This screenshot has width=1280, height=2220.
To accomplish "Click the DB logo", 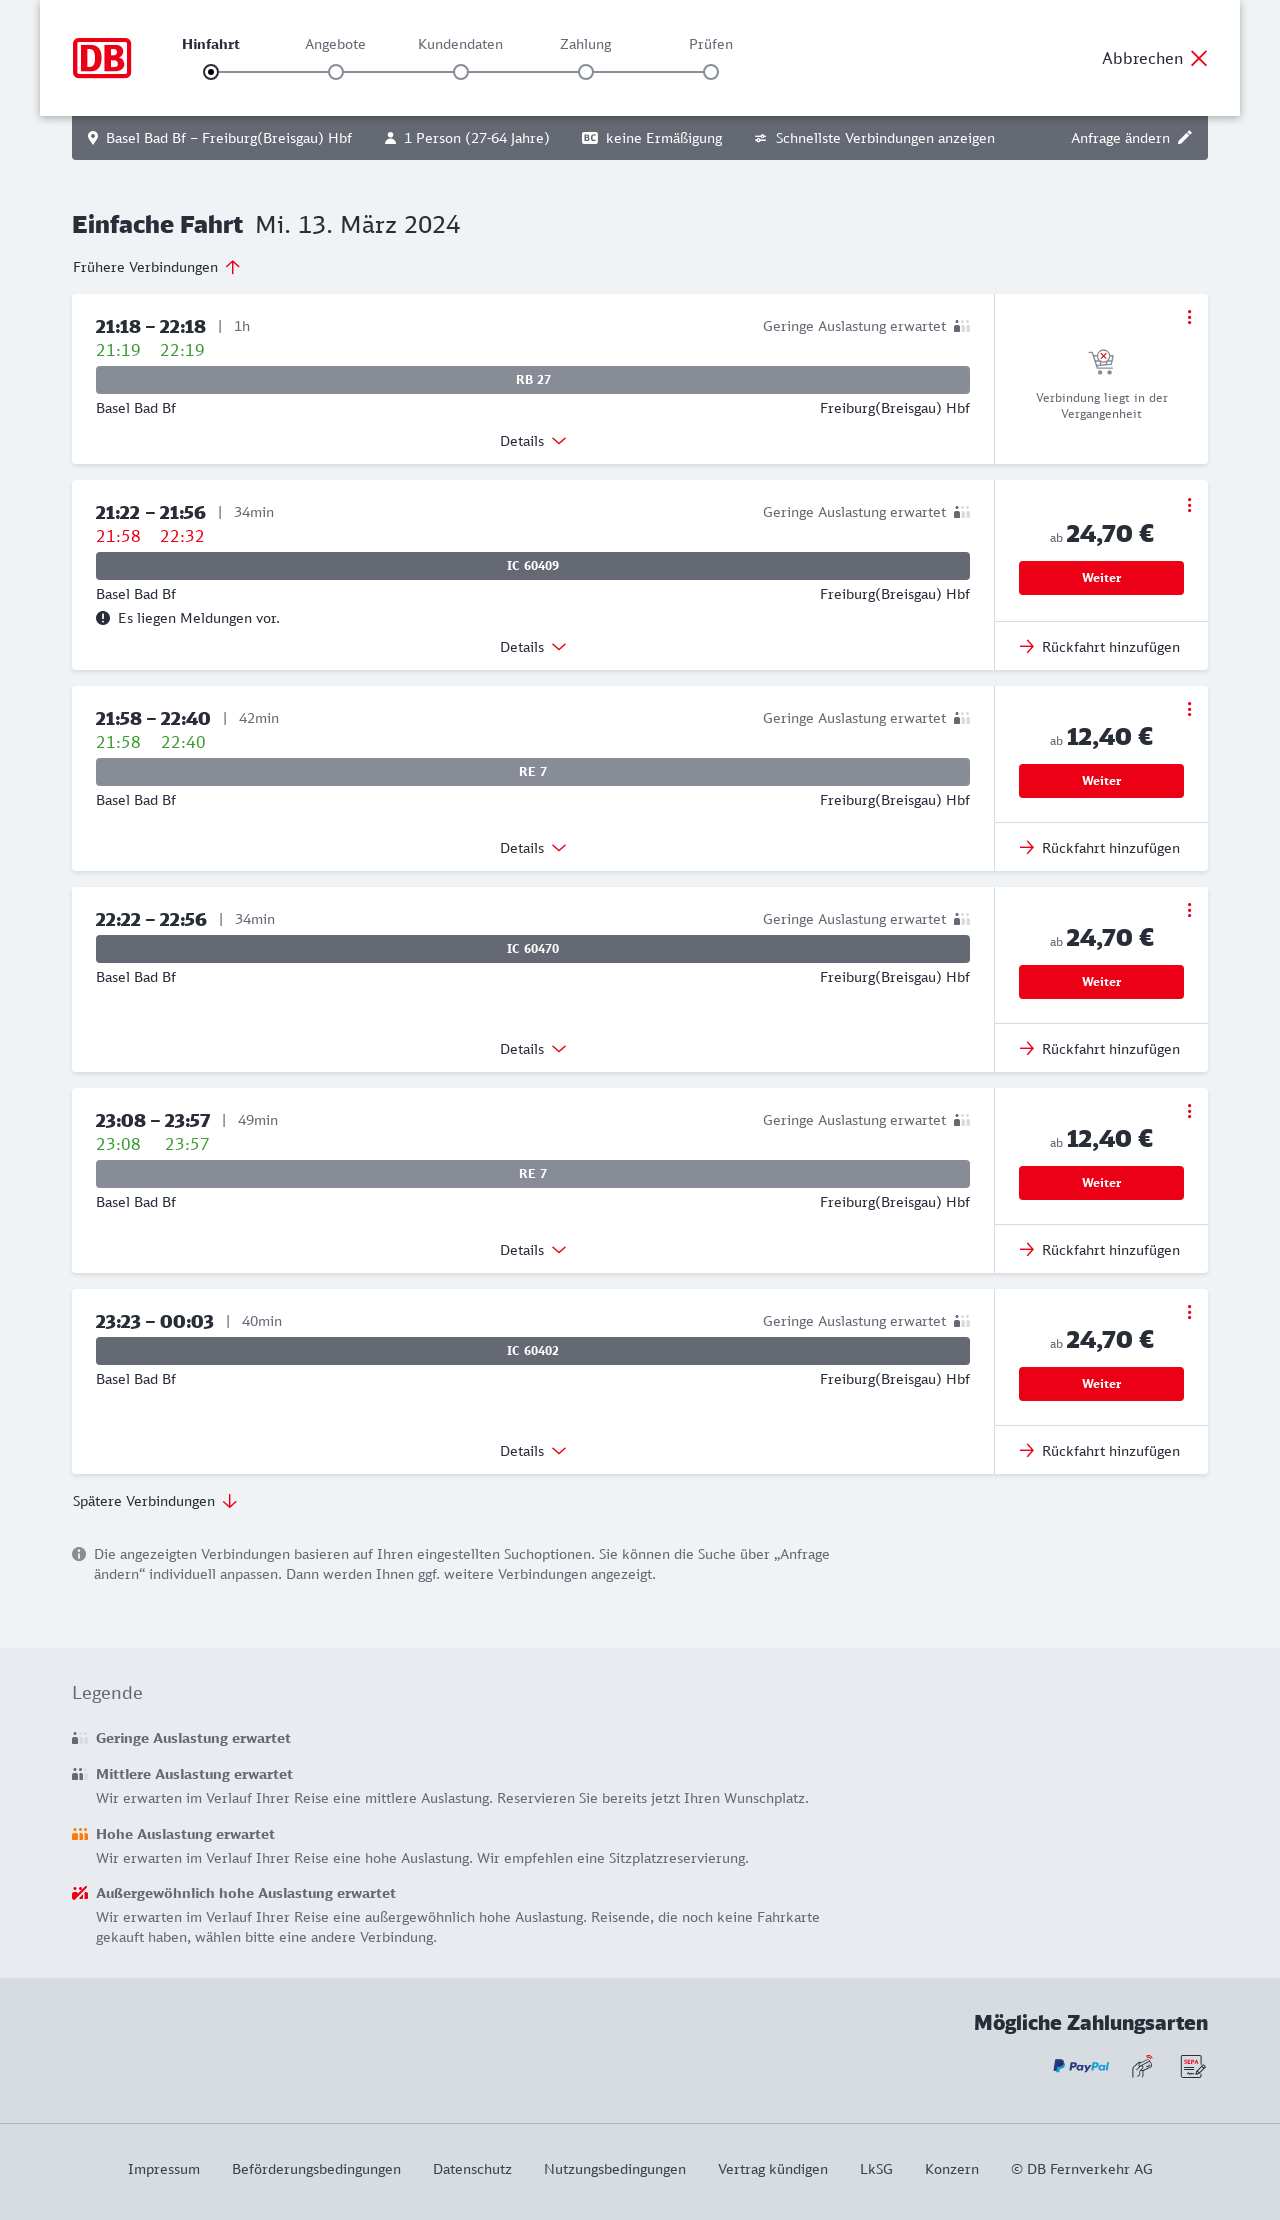I will [x=102, y=58].
